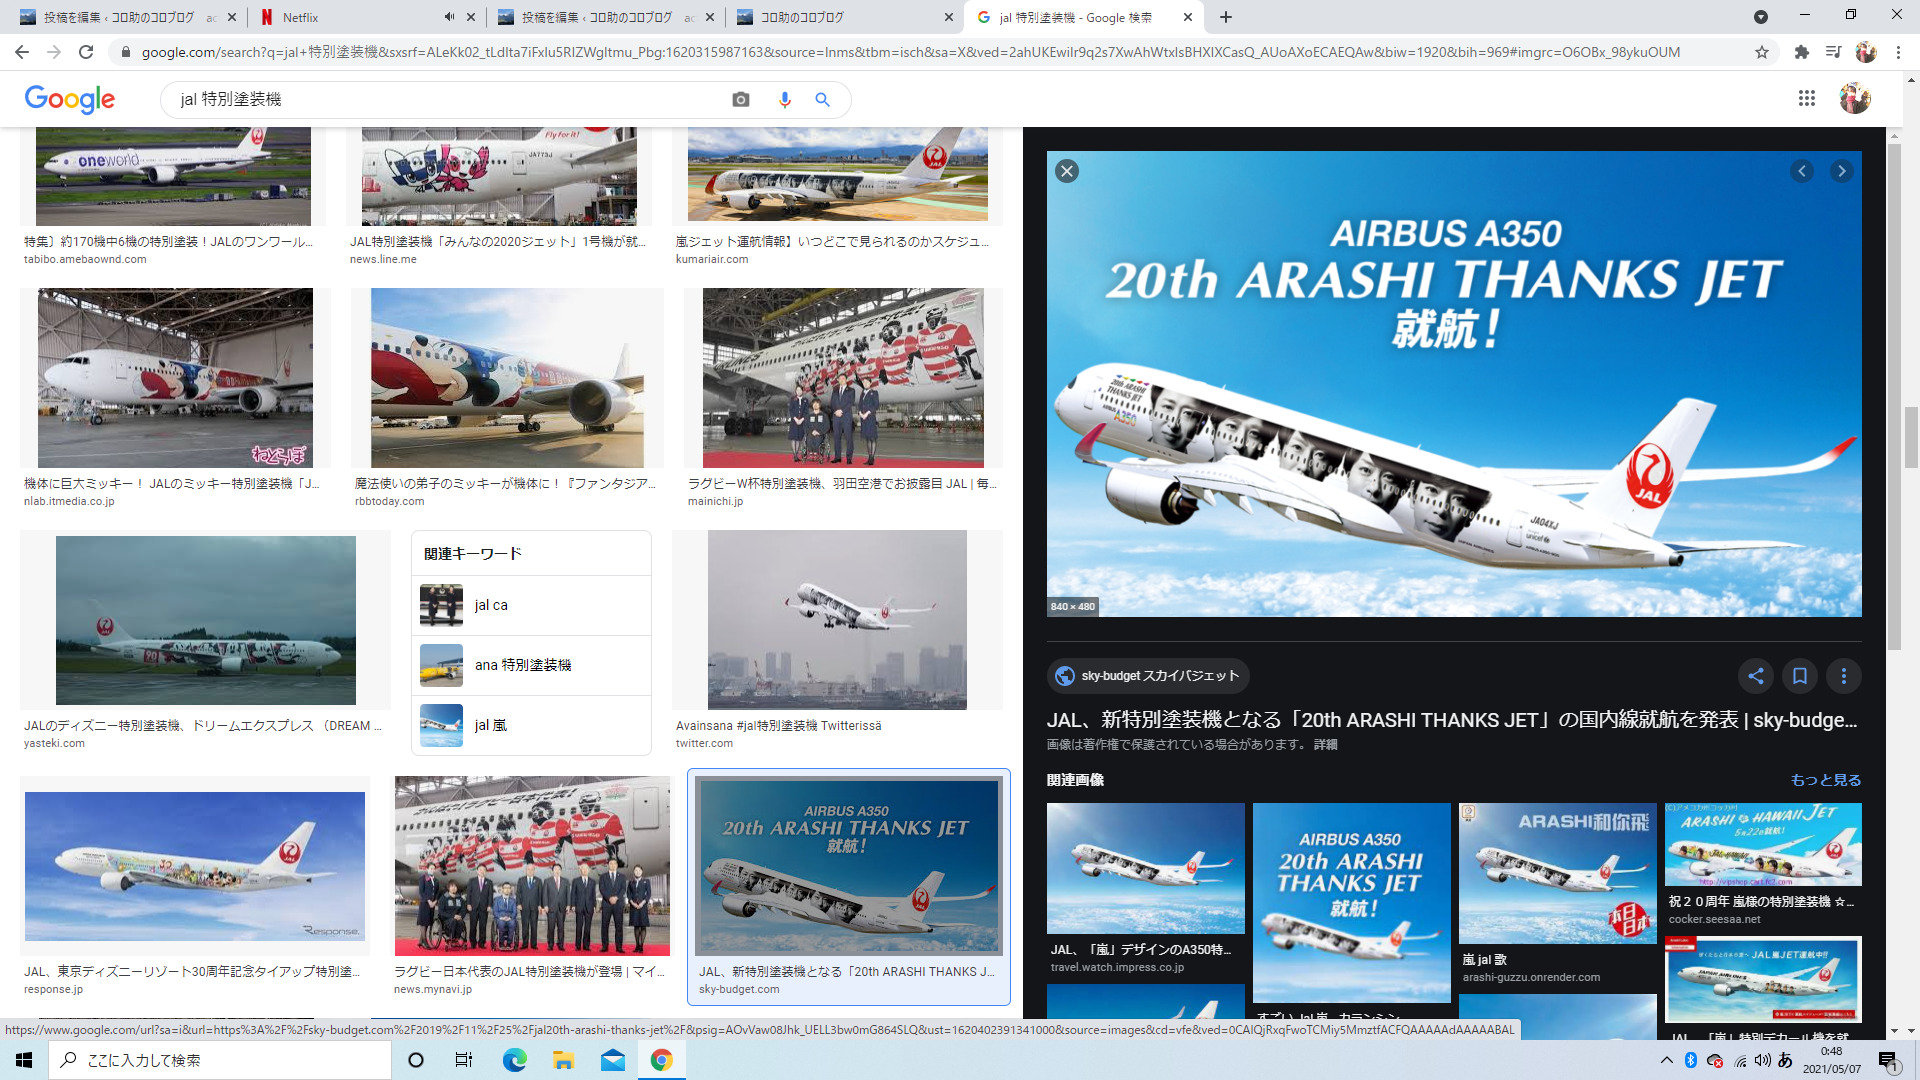Open the media control icon in the toolbar
The image size is (1920, 1080).
tap(1833, 52)
